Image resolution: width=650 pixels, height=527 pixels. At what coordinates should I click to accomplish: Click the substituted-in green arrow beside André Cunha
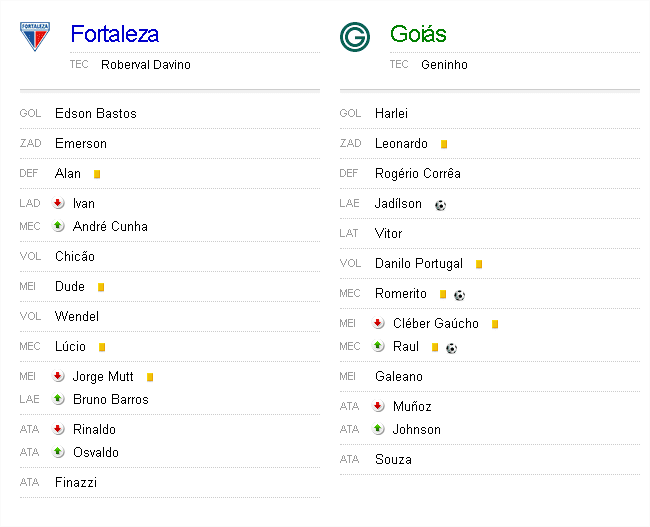[59, 226]
